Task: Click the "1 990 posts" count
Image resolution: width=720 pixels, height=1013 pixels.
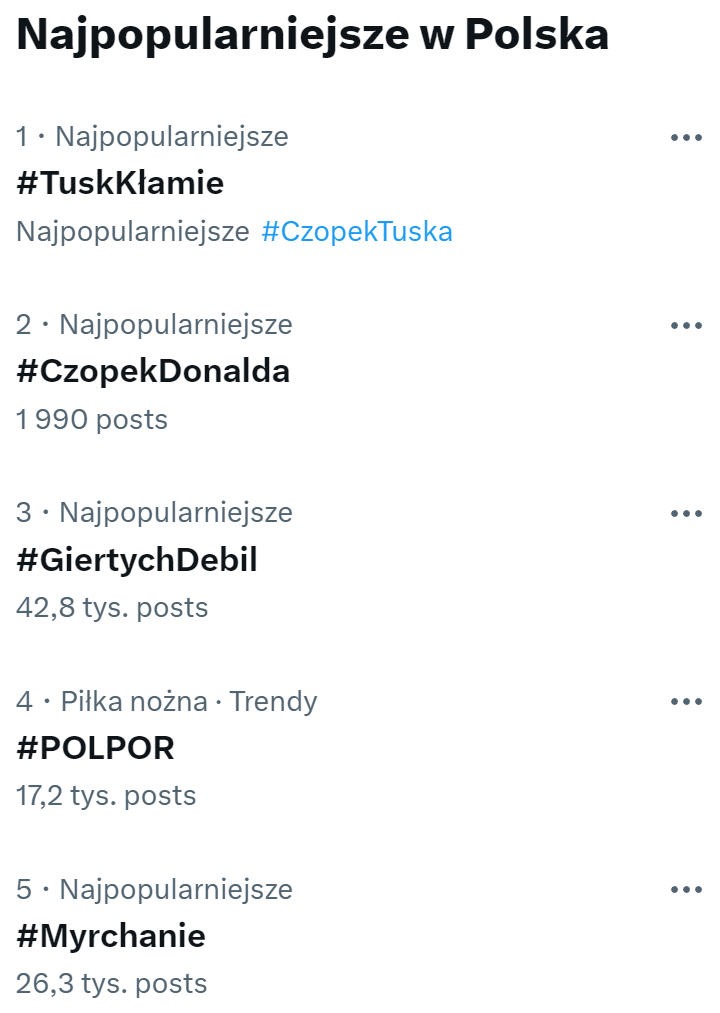Action: [x=92, y=420]
